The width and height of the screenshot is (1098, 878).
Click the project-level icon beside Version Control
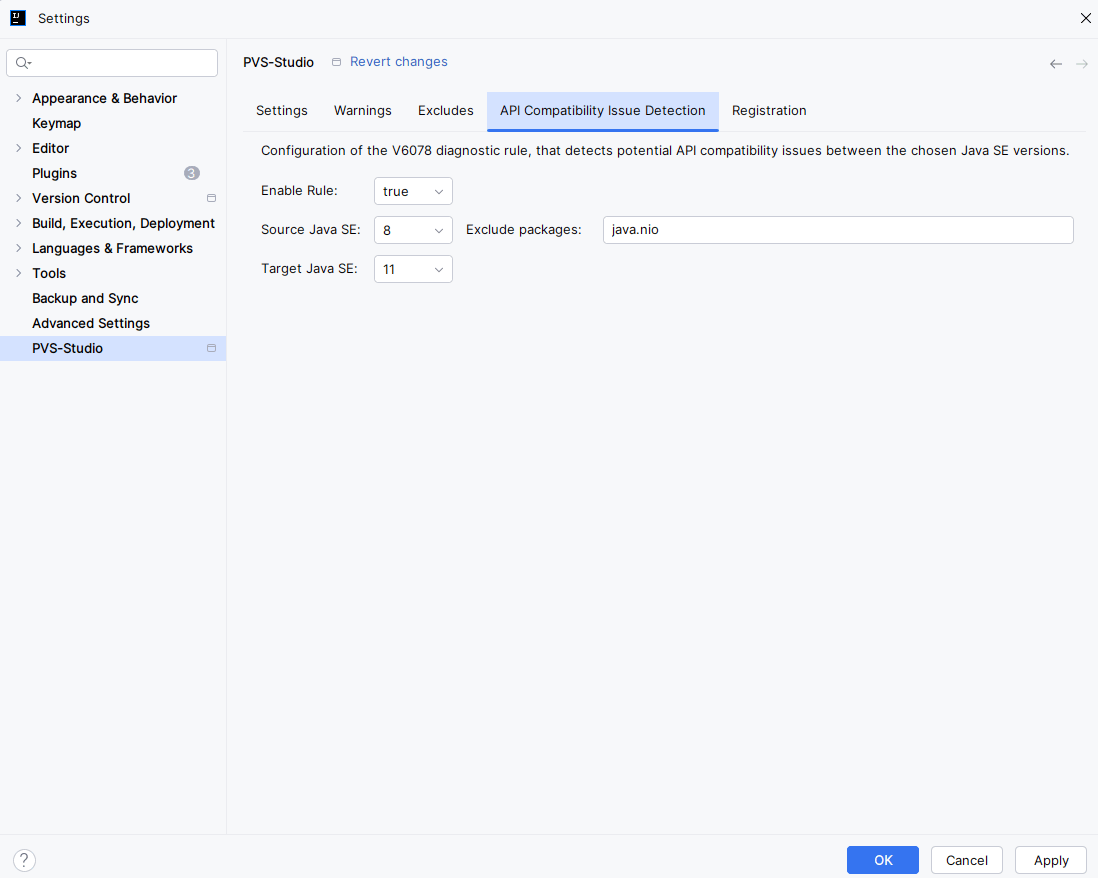(x=211, y=198)
